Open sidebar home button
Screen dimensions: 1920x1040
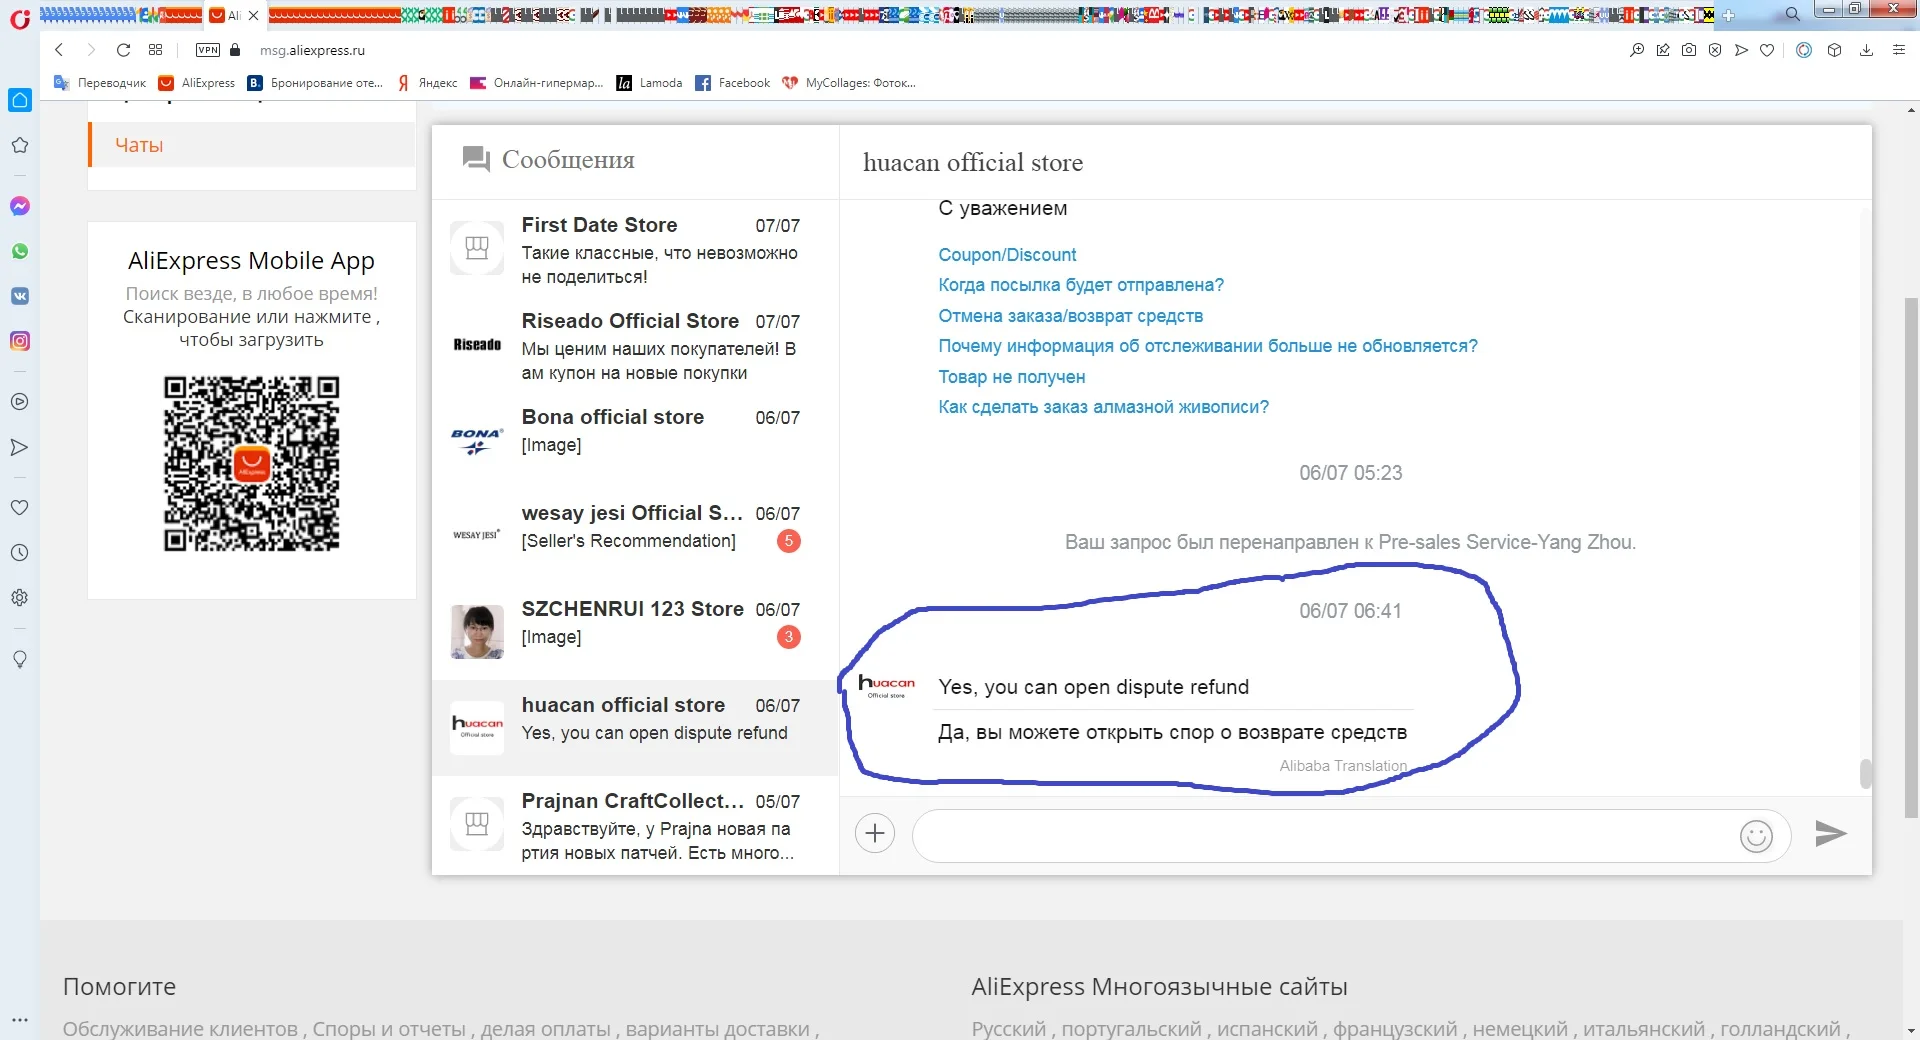[20, 100]
